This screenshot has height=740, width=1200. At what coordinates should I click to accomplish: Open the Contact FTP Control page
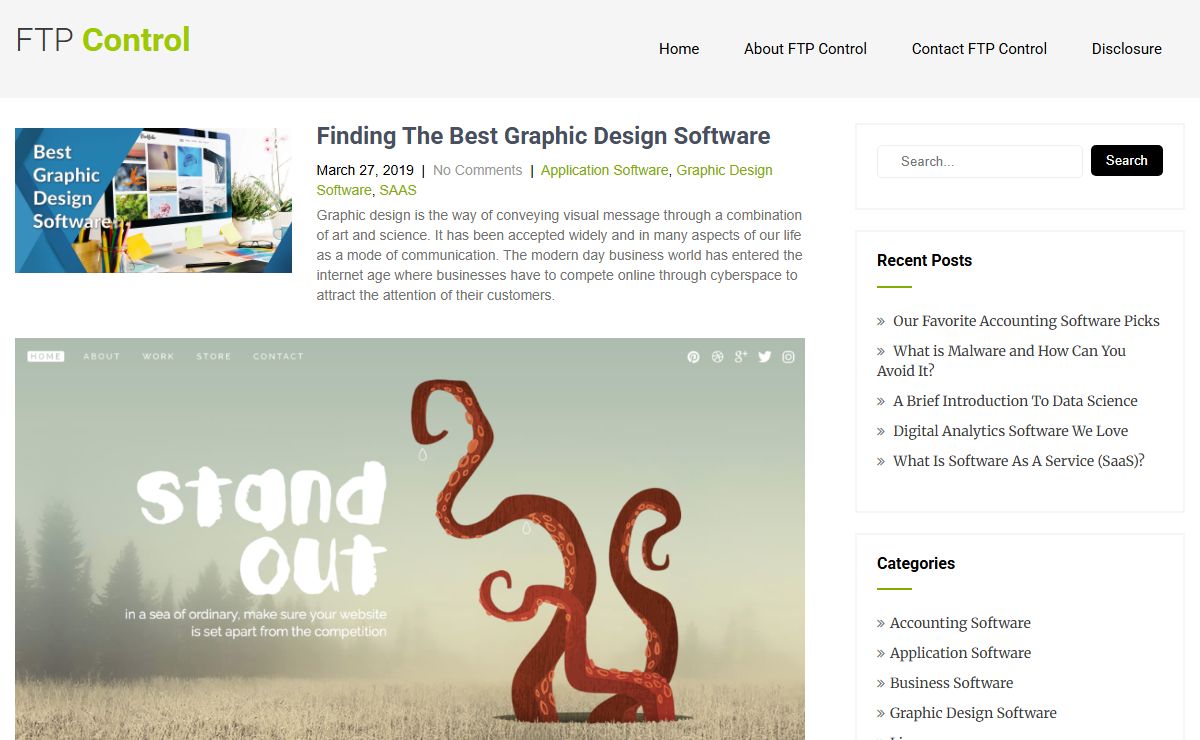click(x=979, y=49)
